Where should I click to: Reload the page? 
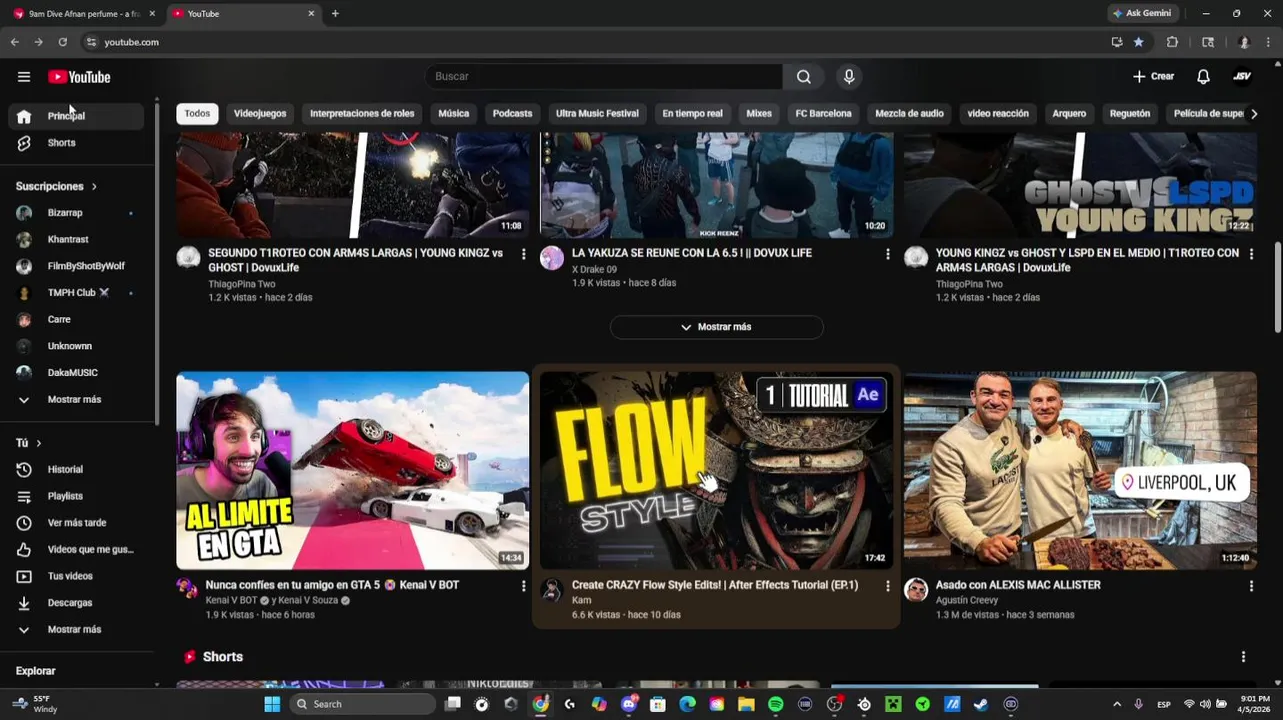point(62,42)
